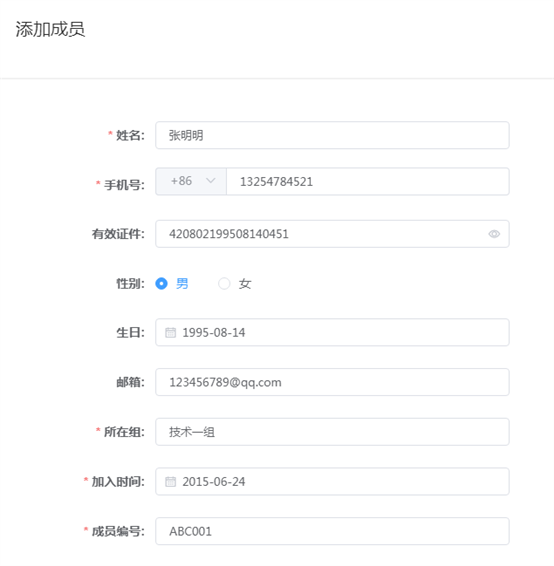
Task: Click the calendar icon in the birthday field
Action: point(170,332)
